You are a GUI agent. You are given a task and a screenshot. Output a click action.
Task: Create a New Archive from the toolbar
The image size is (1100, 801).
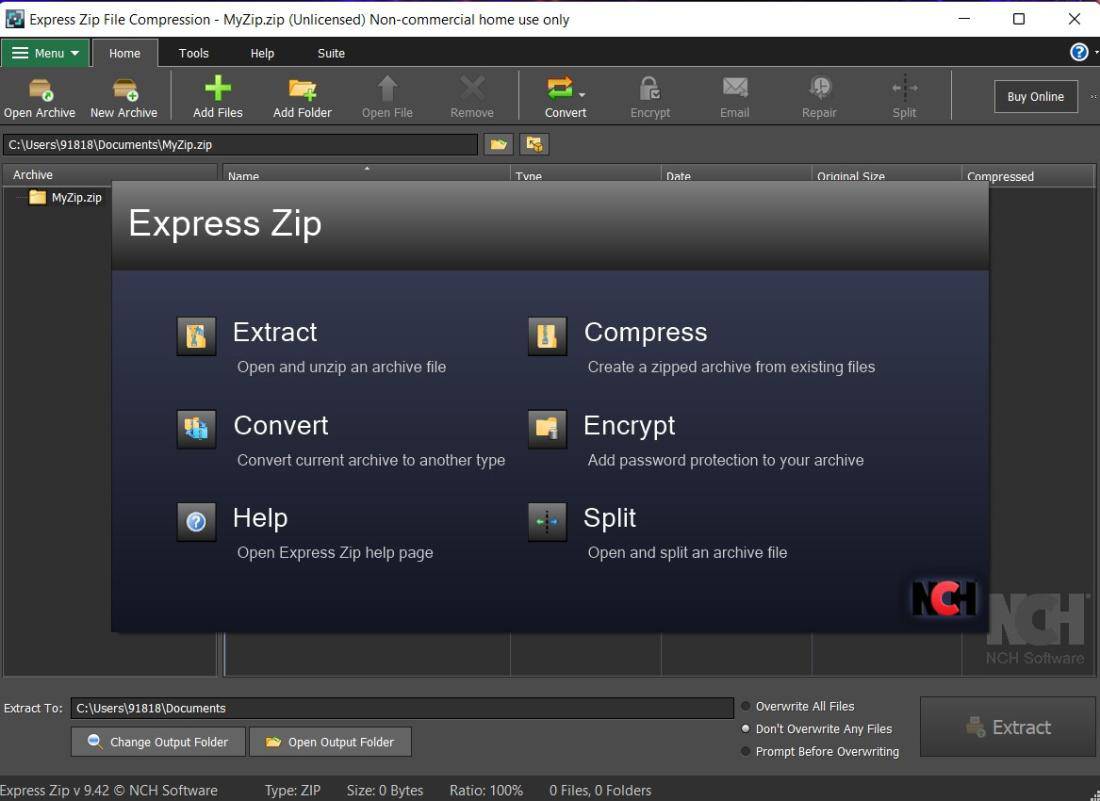coord(125,90)
